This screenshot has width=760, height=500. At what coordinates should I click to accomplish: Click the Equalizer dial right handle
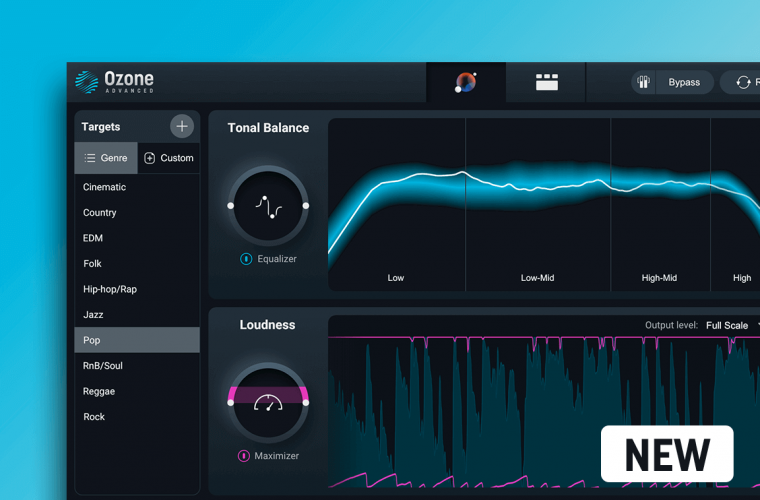click(306, 206)
